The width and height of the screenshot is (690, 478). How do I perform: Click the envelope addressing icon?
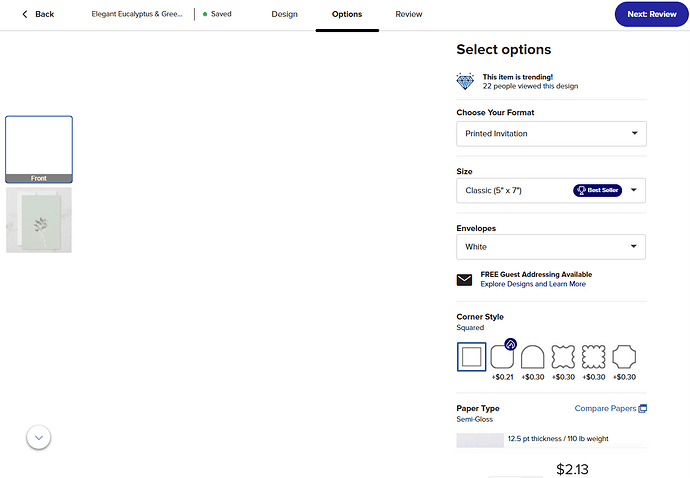tap(464, 279)
